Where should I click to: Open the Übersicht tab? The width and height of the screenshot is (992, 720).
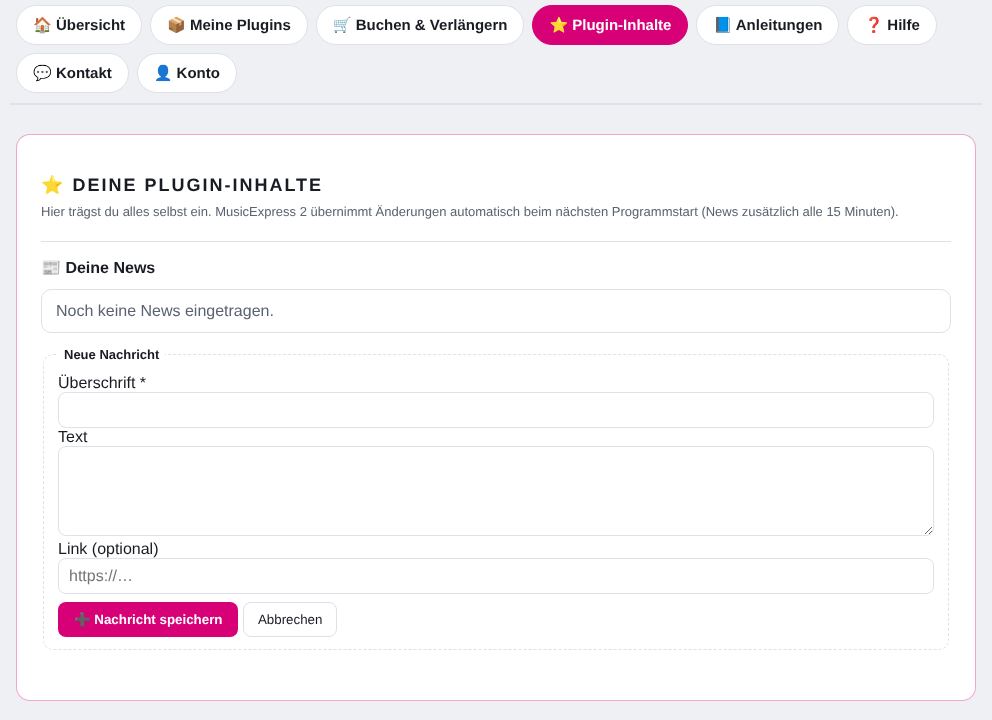coord(78,25)
